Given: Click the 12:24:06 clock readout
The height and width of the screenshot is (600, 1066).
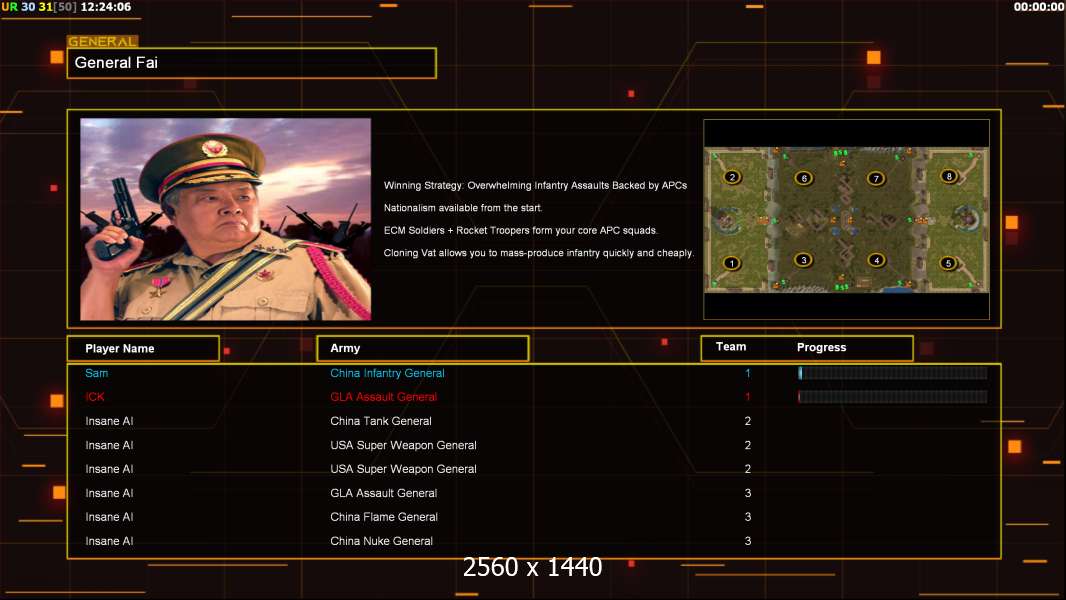Looking at the screenshot, I should click(106, 7).
